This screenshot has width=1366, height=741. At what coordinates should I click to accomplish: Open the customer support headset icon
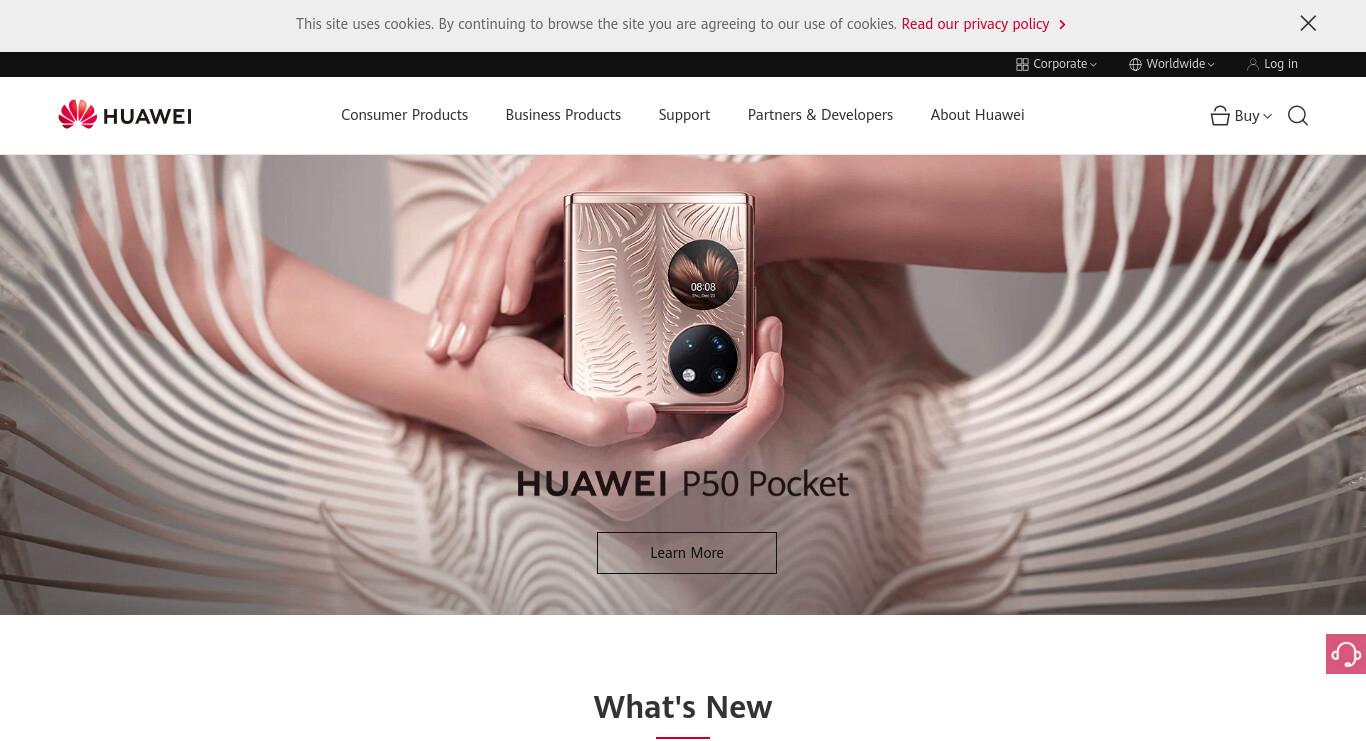point(1346,654)
